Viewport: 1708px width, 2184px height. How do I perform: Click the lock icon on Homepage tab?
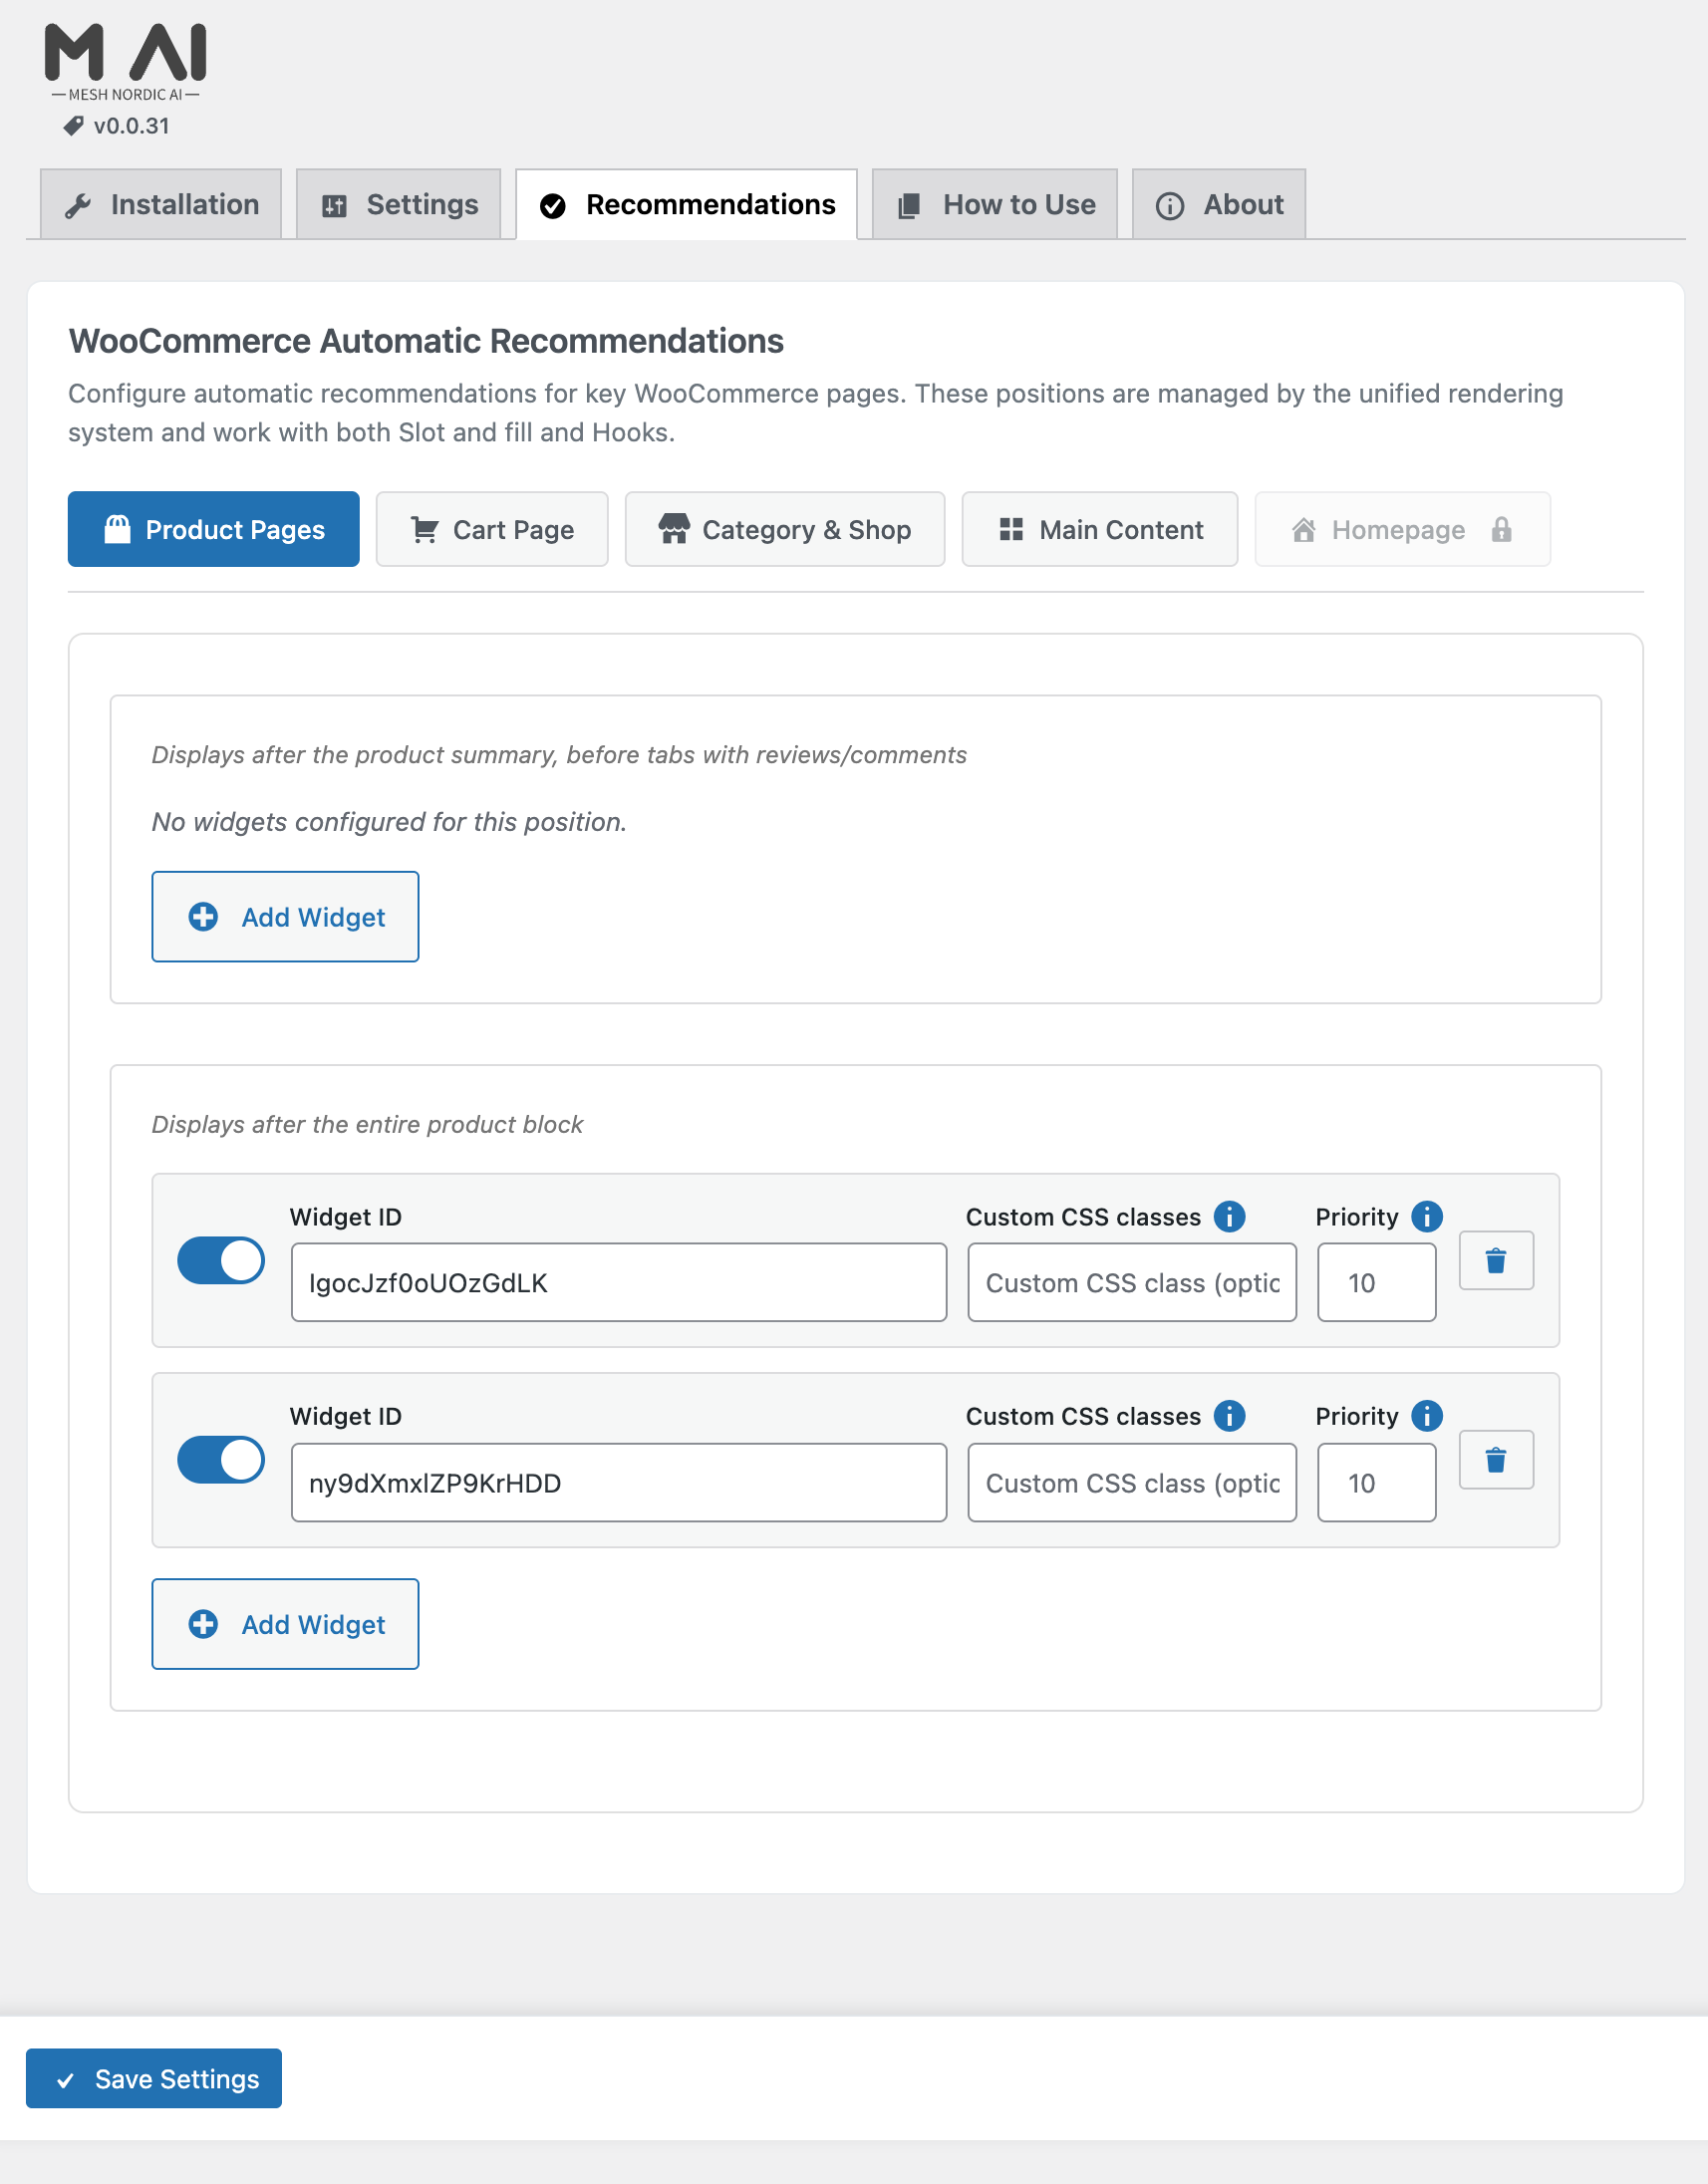point(1501,529)
